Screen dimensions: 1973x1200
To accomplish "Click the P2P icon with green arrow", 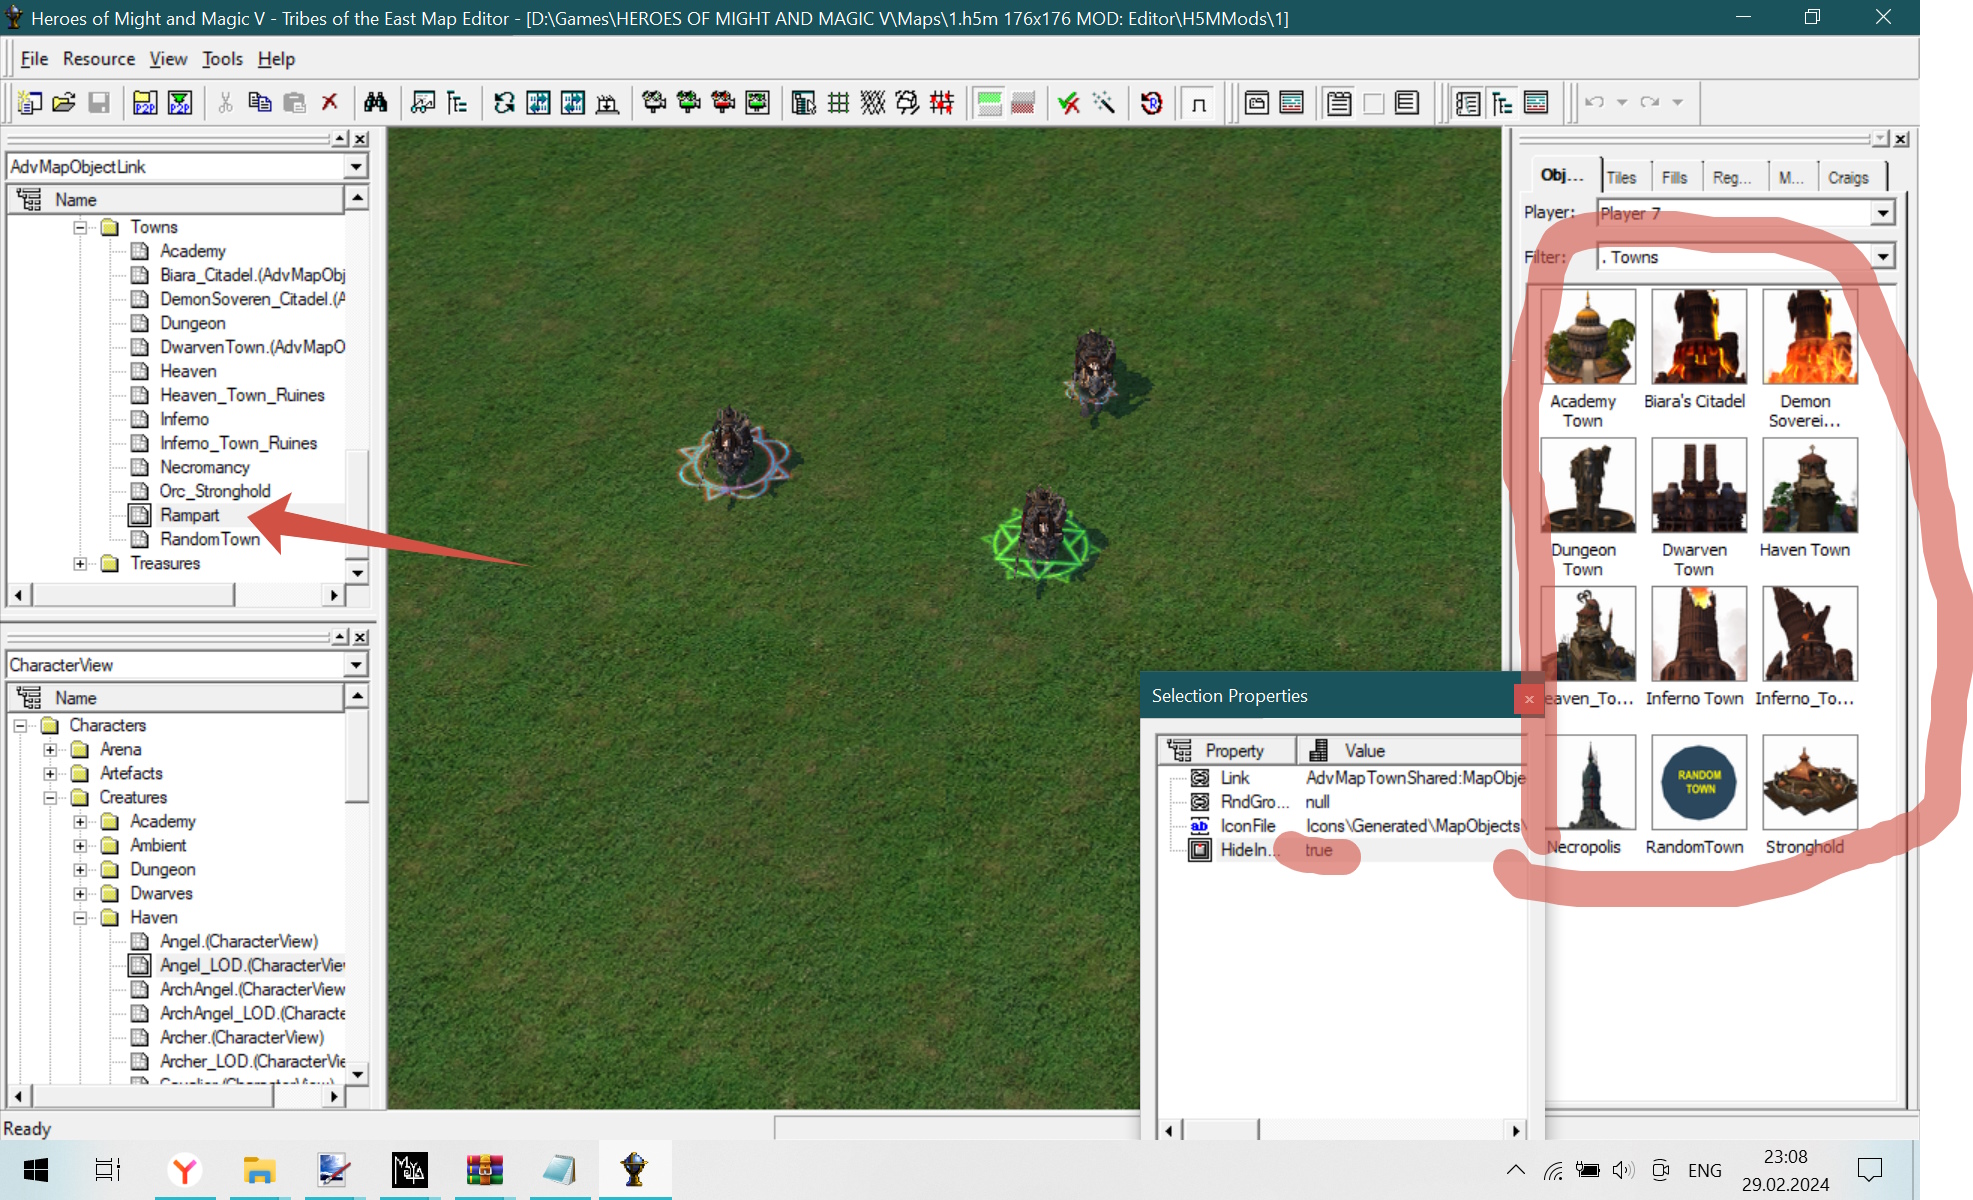I will pyautogui.click(x=180, y=102).
